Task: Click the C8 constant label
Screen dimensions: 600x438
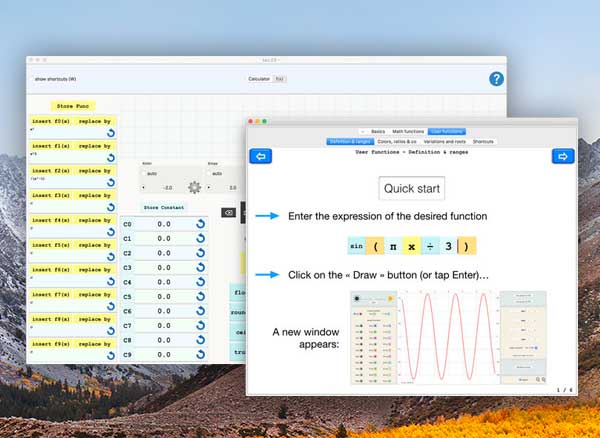Action: pos(127,340)
